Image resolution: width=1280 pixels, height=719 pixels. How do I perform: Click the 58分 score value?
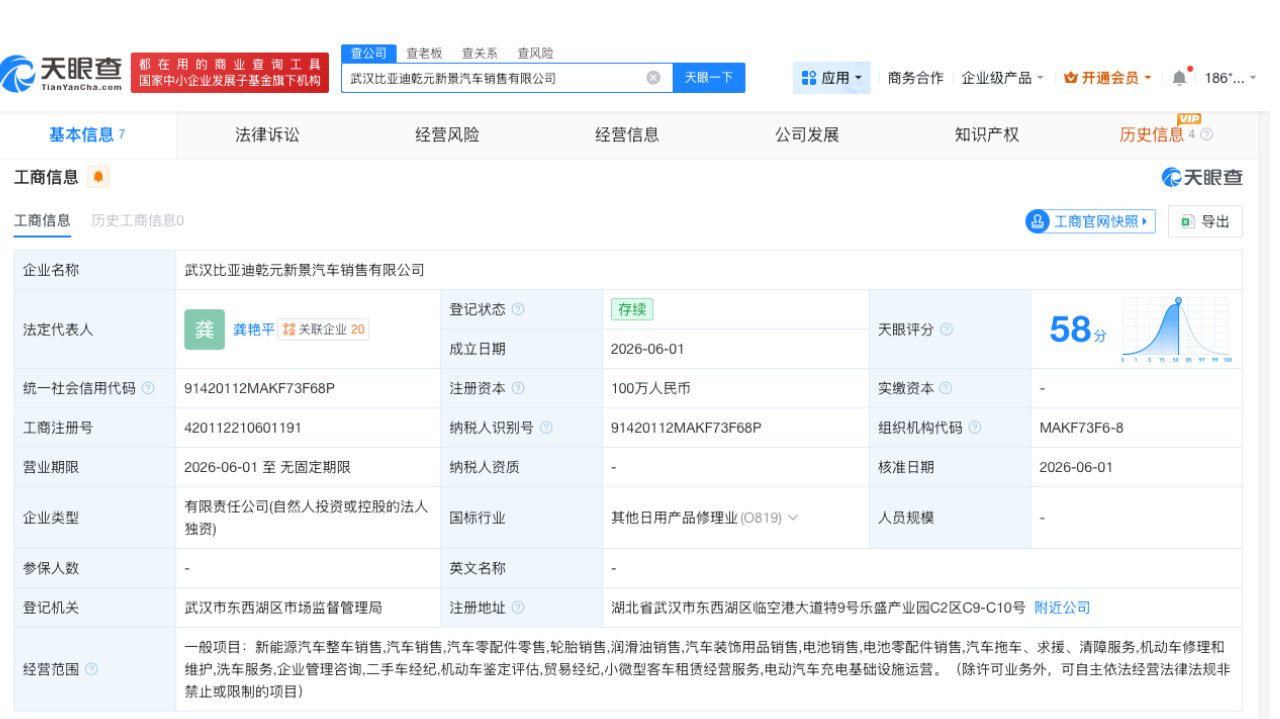(1078, 329)
